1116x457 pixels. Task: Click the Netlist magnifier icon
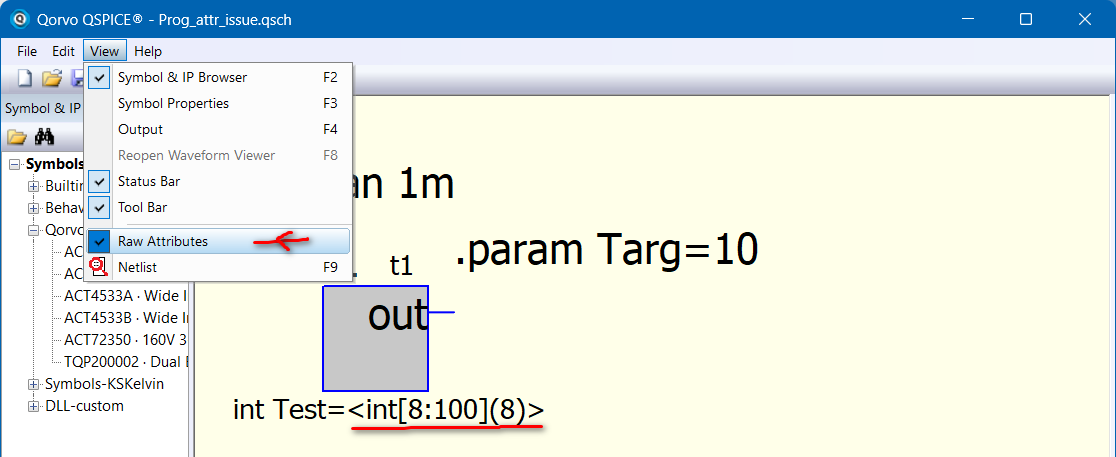[99, 268]
